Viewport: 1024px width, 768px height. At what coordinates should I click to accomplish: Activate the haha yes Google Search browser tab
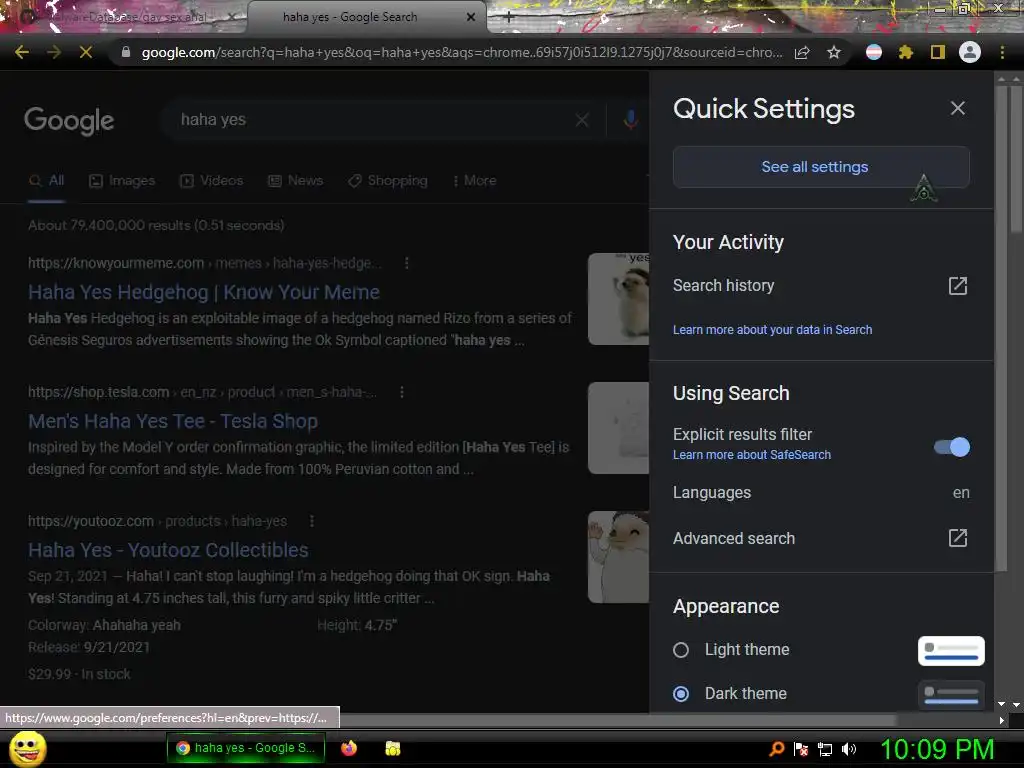pyautogui.click(x=350, y=17)
